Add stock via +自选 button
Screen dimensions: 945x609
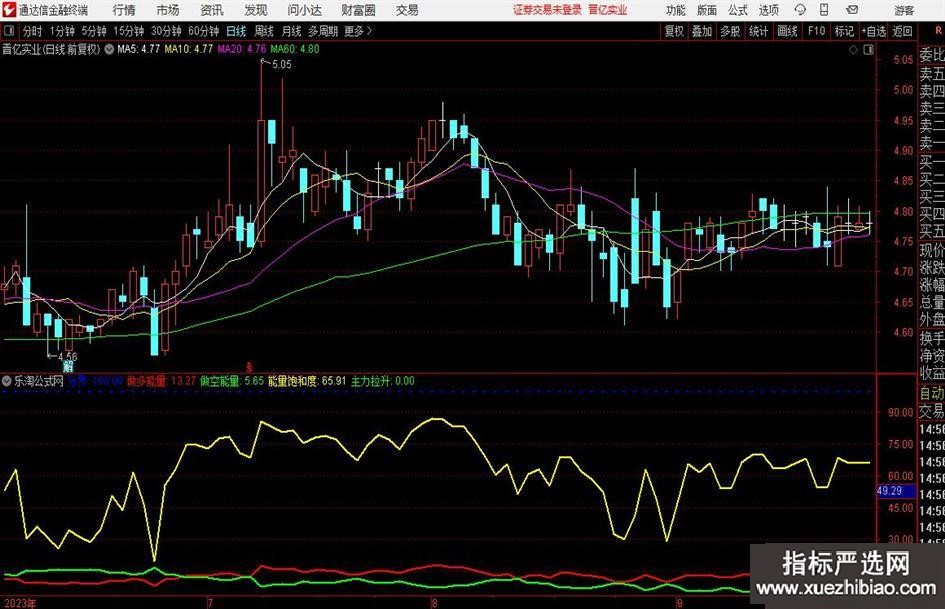tap(874, 31)
